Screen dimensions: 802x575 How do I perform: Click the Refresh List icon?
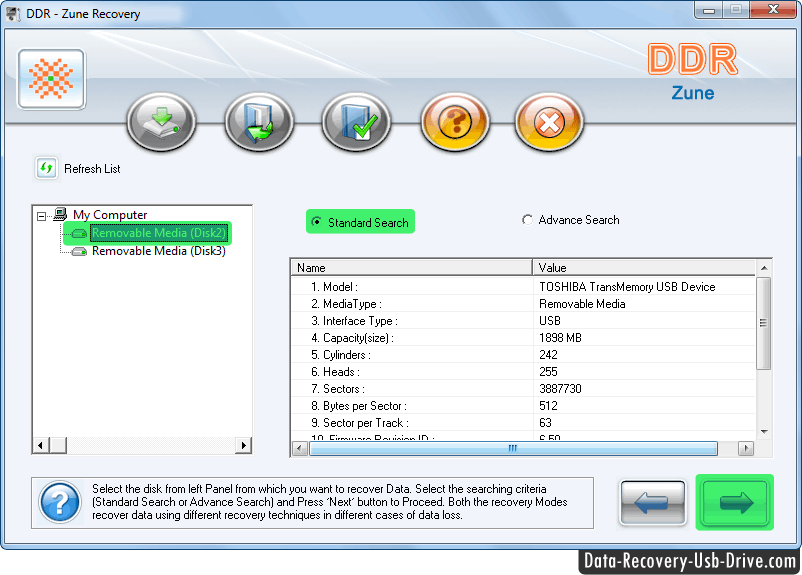click(47, 168)
